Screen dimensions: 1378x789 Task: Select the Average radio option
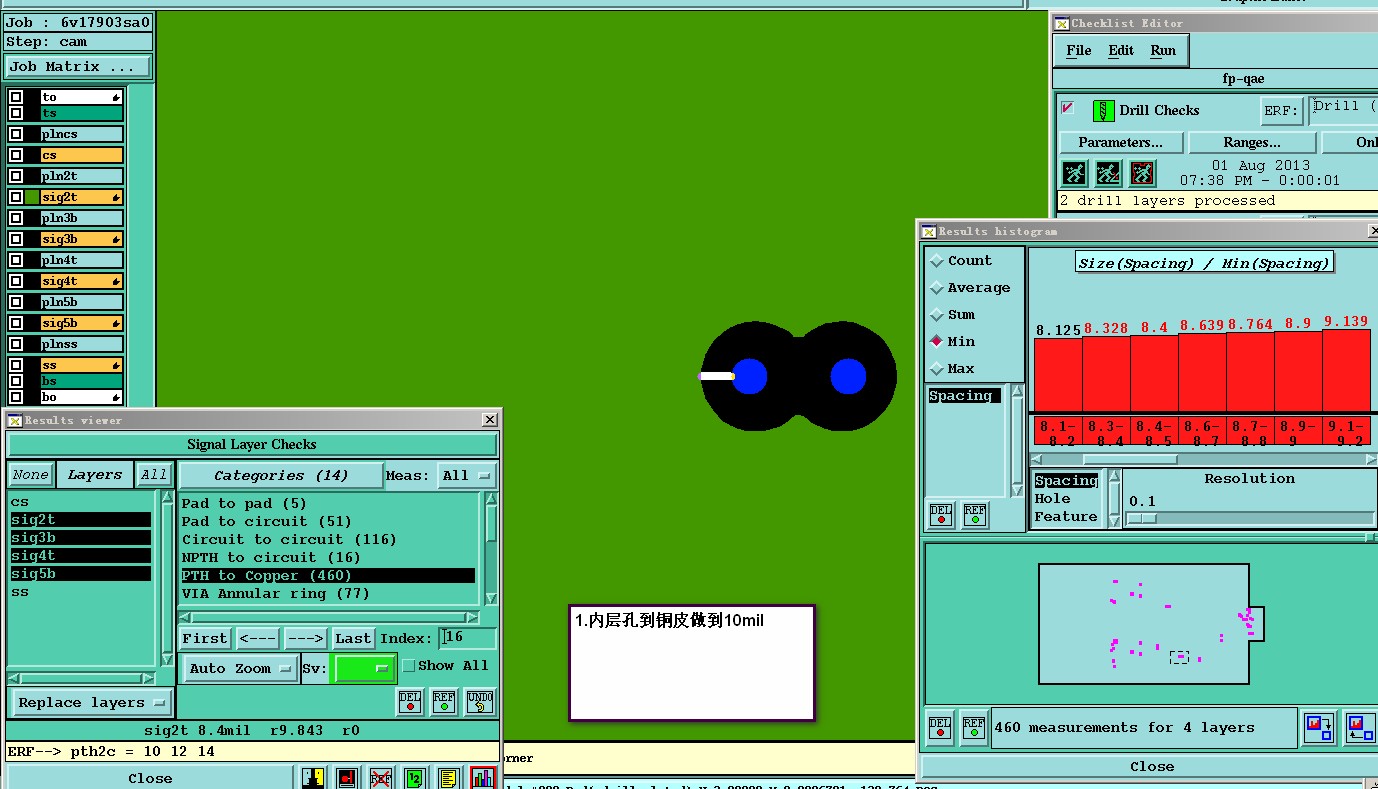click(x=969, y=288)
